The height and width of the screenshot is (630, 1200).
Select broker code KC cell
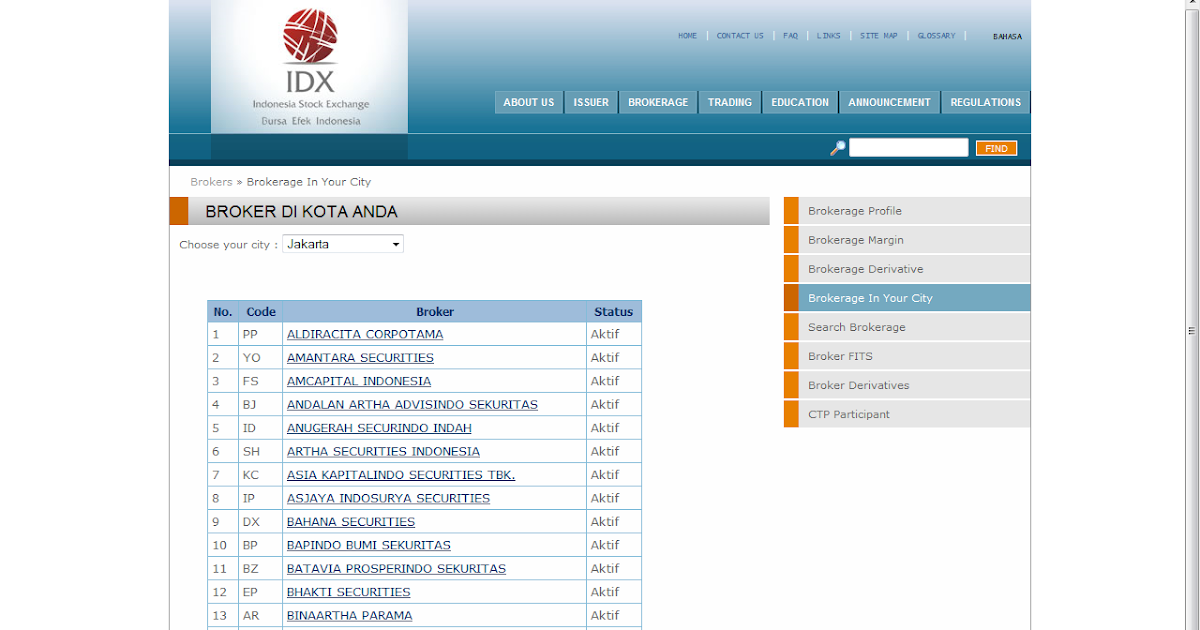tap(261, 475)
